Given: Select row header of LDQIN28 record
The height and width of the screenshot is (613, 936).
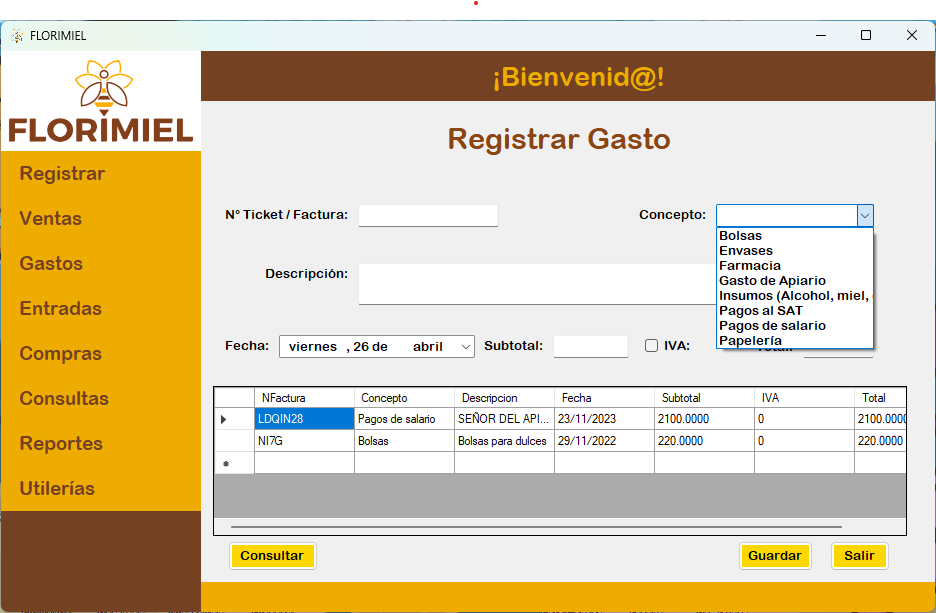Looking at the screenshot, I should 224,419.
